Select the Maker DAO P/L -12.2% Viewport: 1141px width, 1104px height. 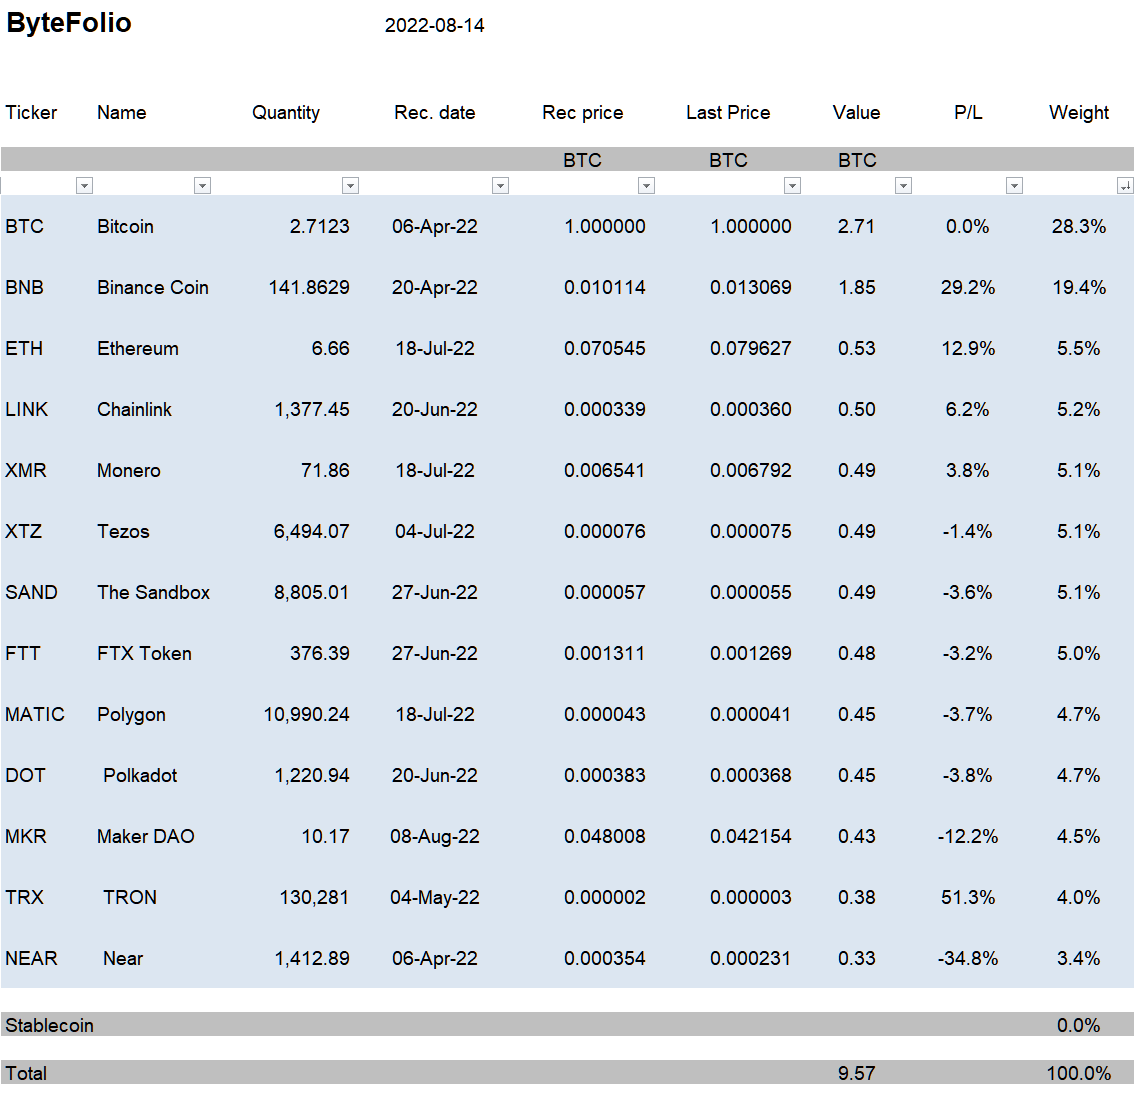[968, 838]
